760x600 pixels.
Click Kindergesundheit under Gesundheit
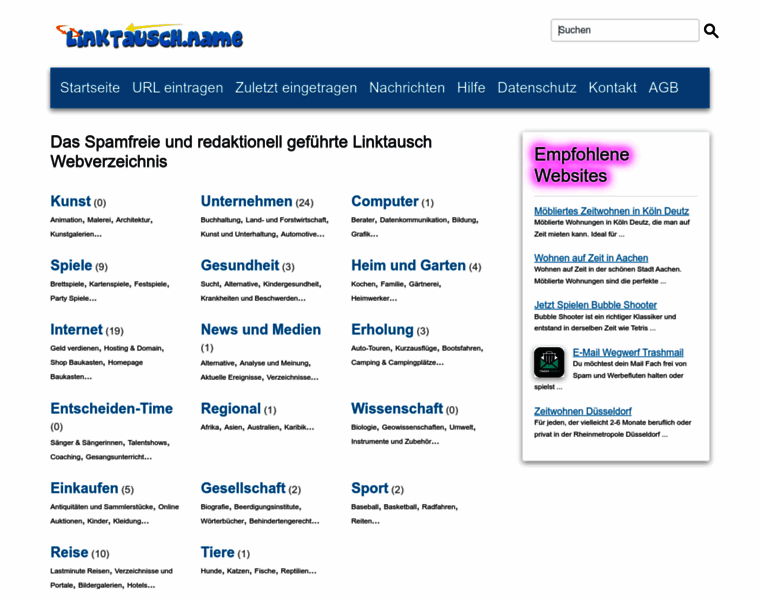point(291,284)
